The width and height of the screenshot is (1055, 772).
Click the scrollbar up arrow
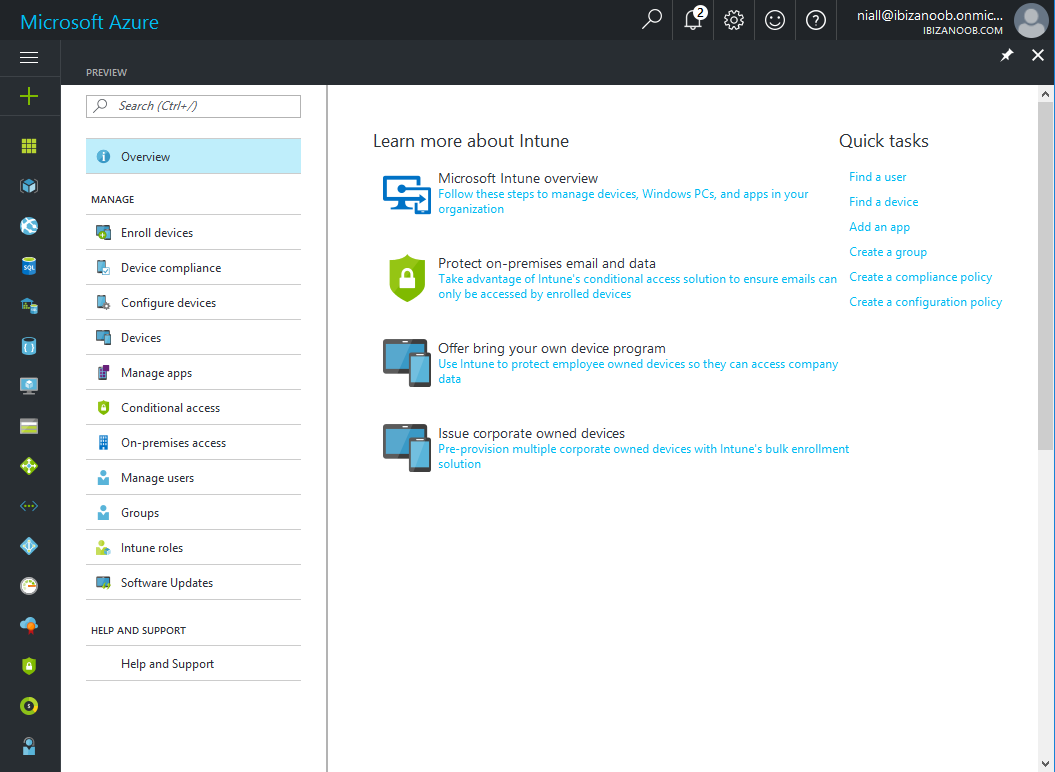1045,94
